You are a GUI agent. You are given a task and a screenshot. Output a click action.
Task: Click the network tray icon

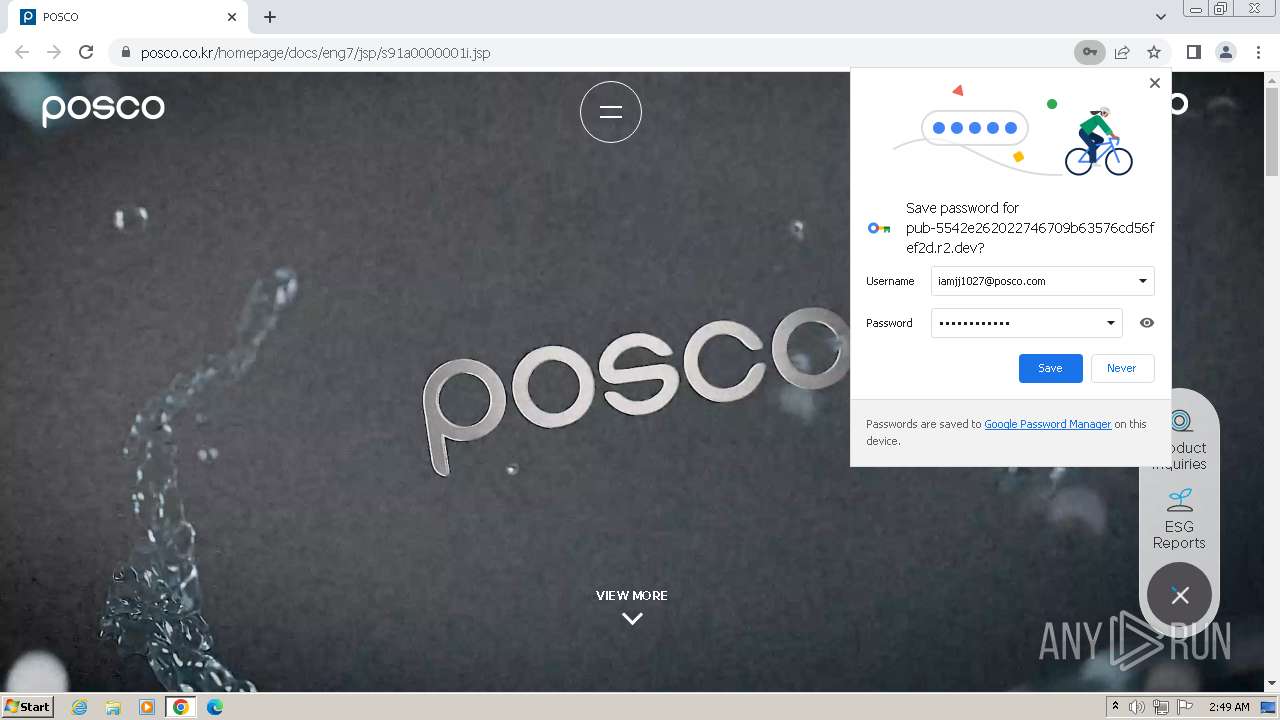click(x=1161, y=707)
